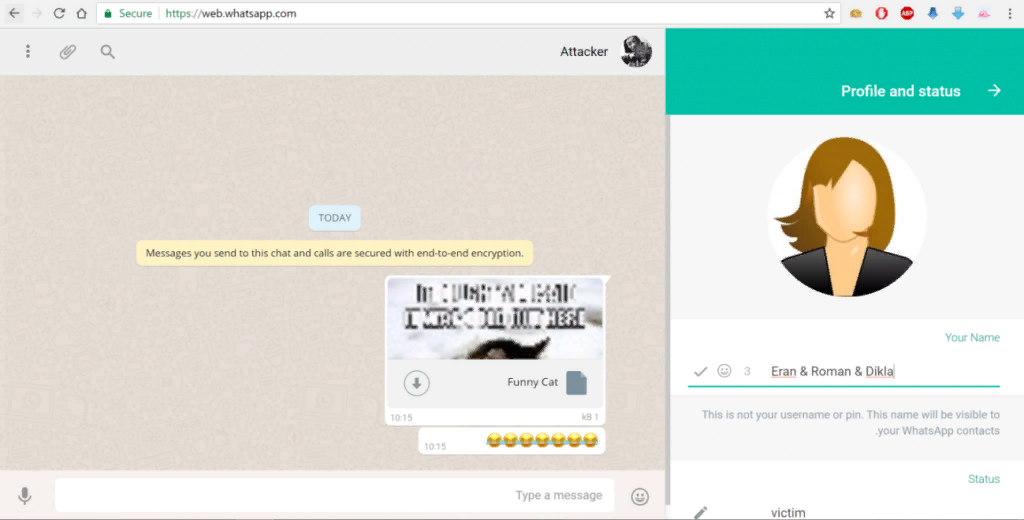The image size is (1024, 520).
Task: Close Profile and status panel arrow
Action: coord(994,90)
